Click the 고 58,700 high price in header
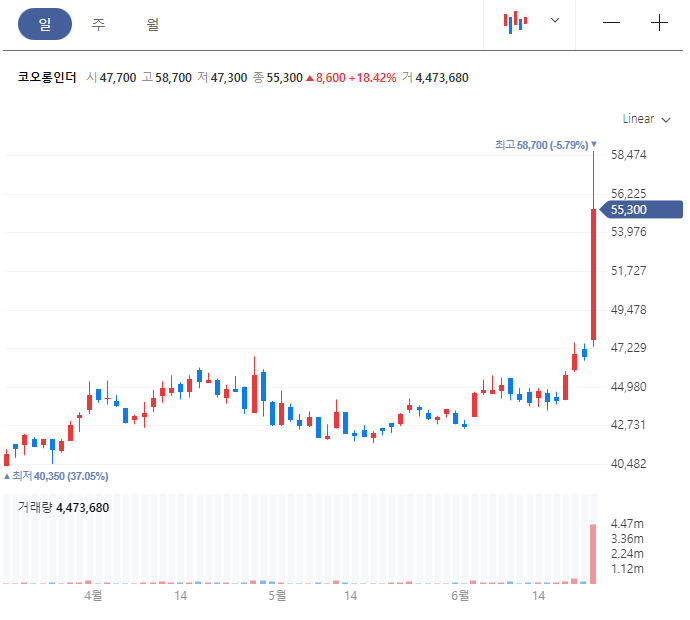Screen dimensions: 690x620 [x=167, y=78]
